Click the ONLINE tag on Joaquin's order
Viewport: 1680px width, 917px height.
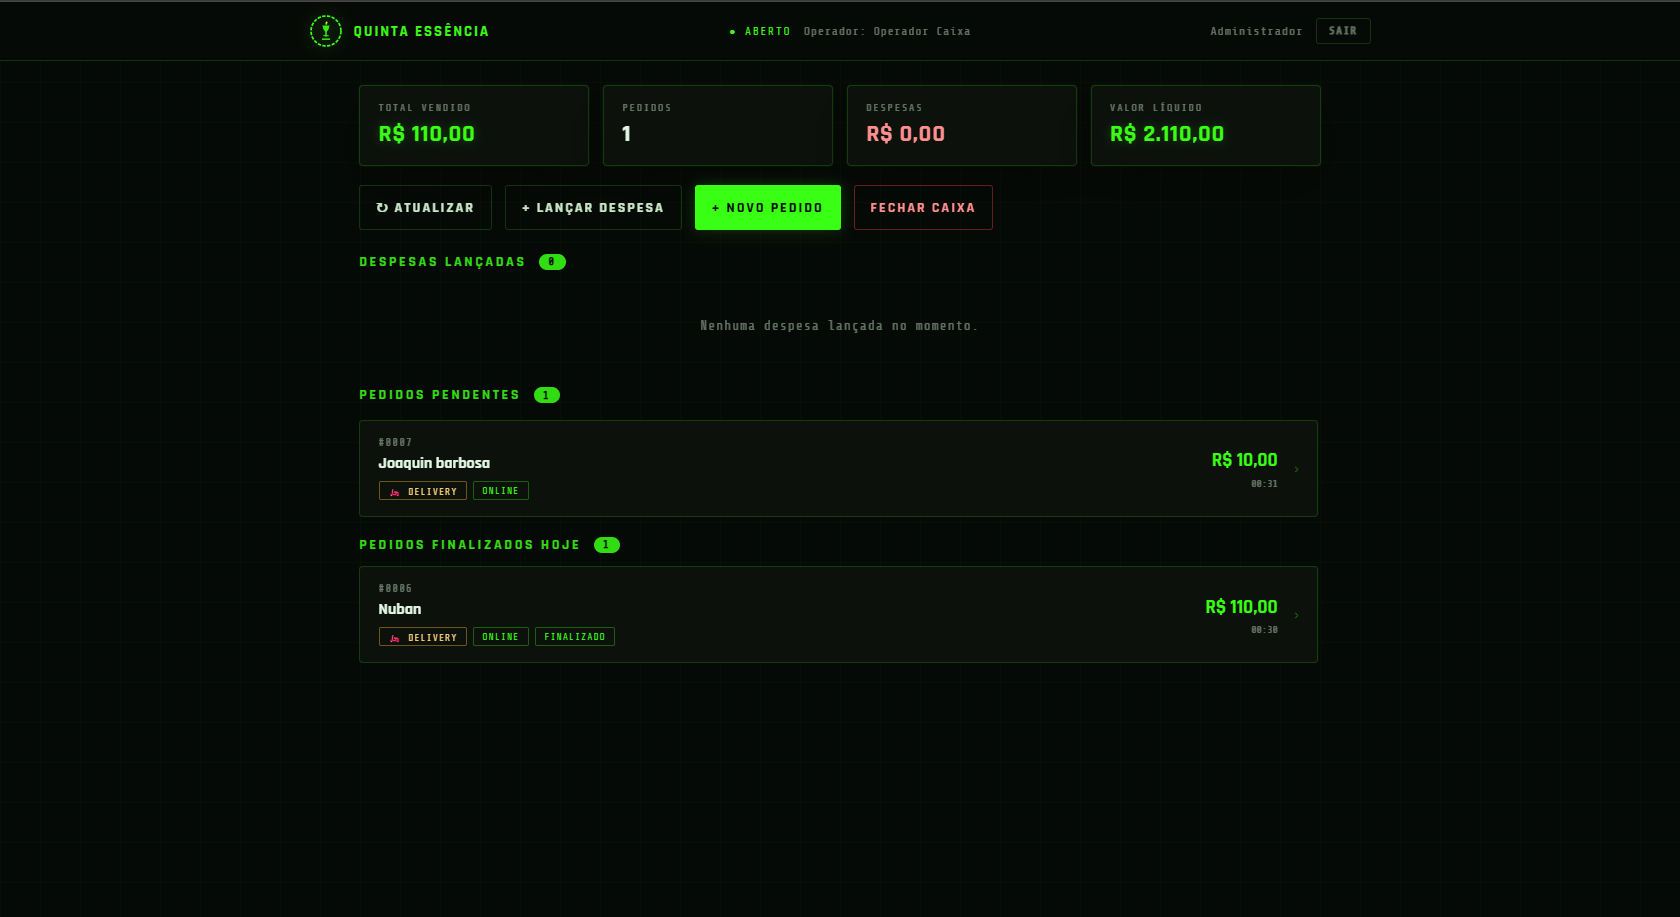coord(500,491)
